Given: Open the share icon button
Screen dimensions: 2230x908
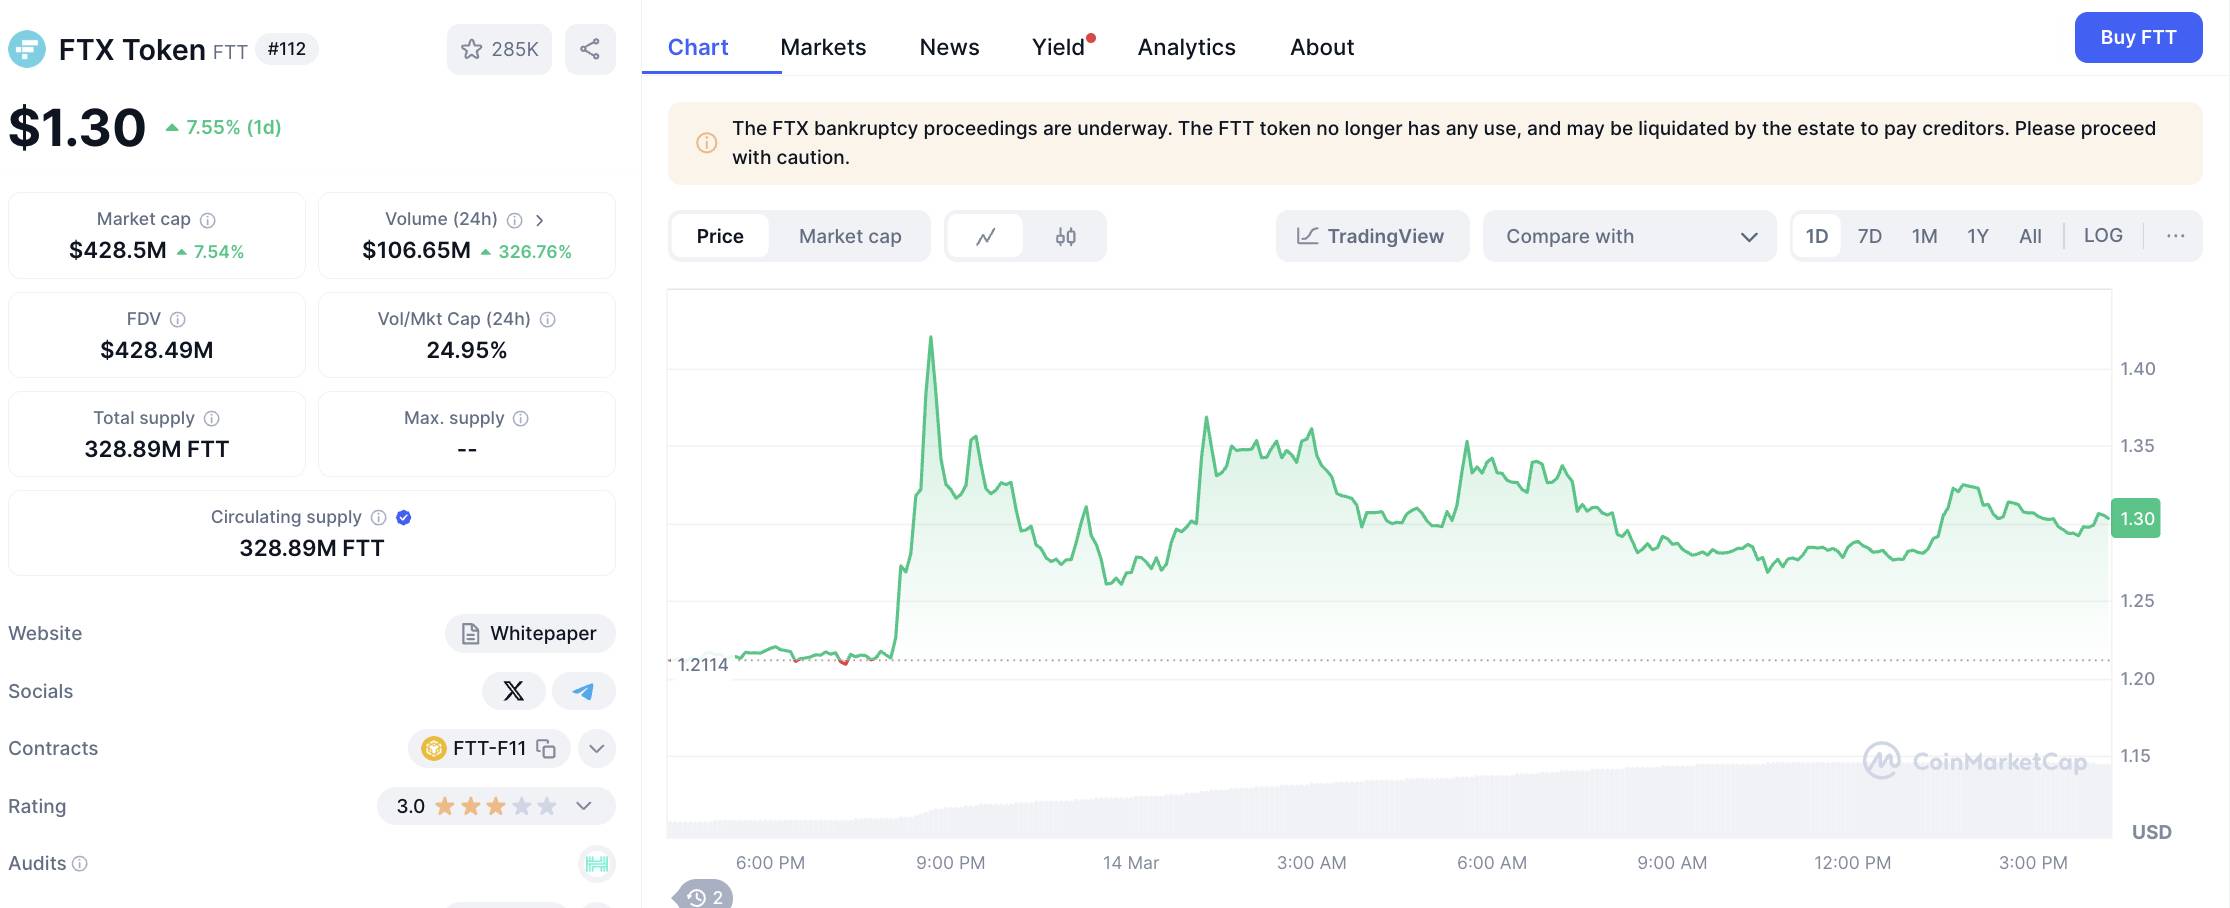Looking at the screenshot, I should (x=590, y=49).
